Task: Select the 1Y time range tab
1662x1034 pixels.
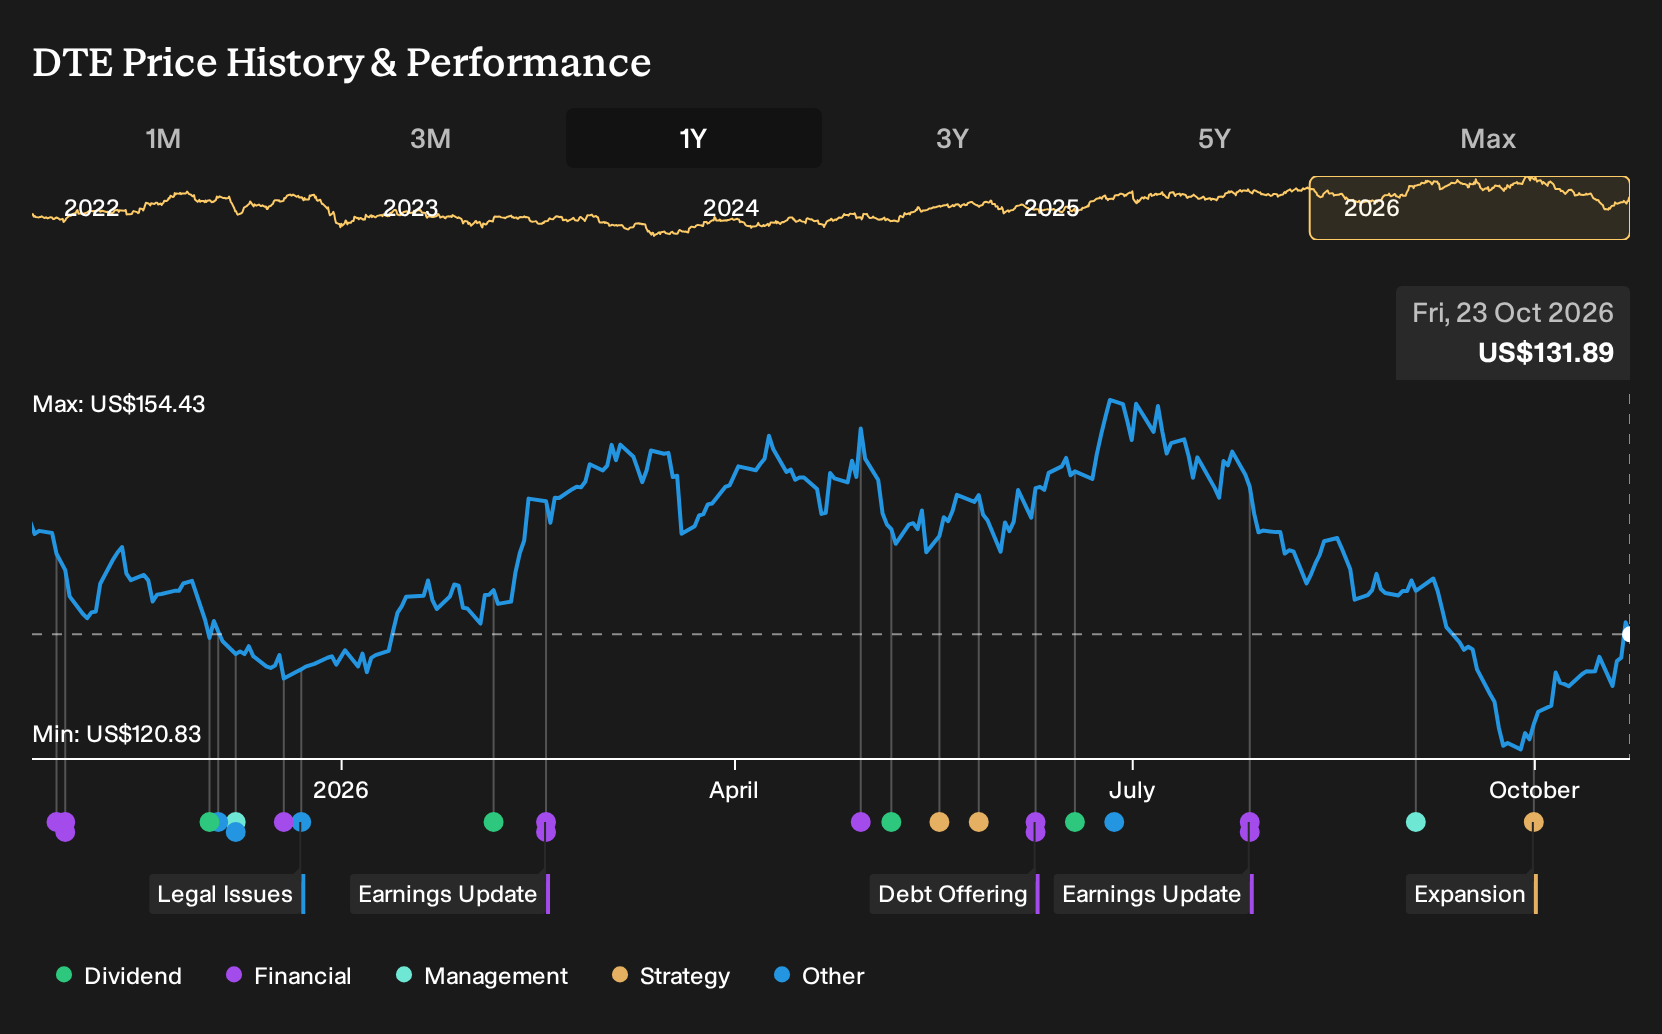Action: (x=694, y=138)
